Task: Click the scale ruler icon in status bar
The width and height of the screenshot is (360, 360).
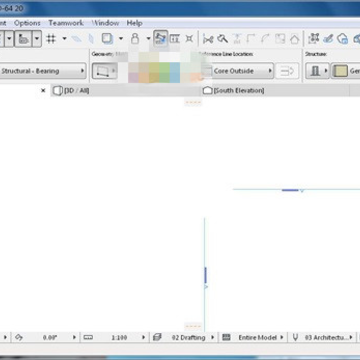Action: (88, 337)
